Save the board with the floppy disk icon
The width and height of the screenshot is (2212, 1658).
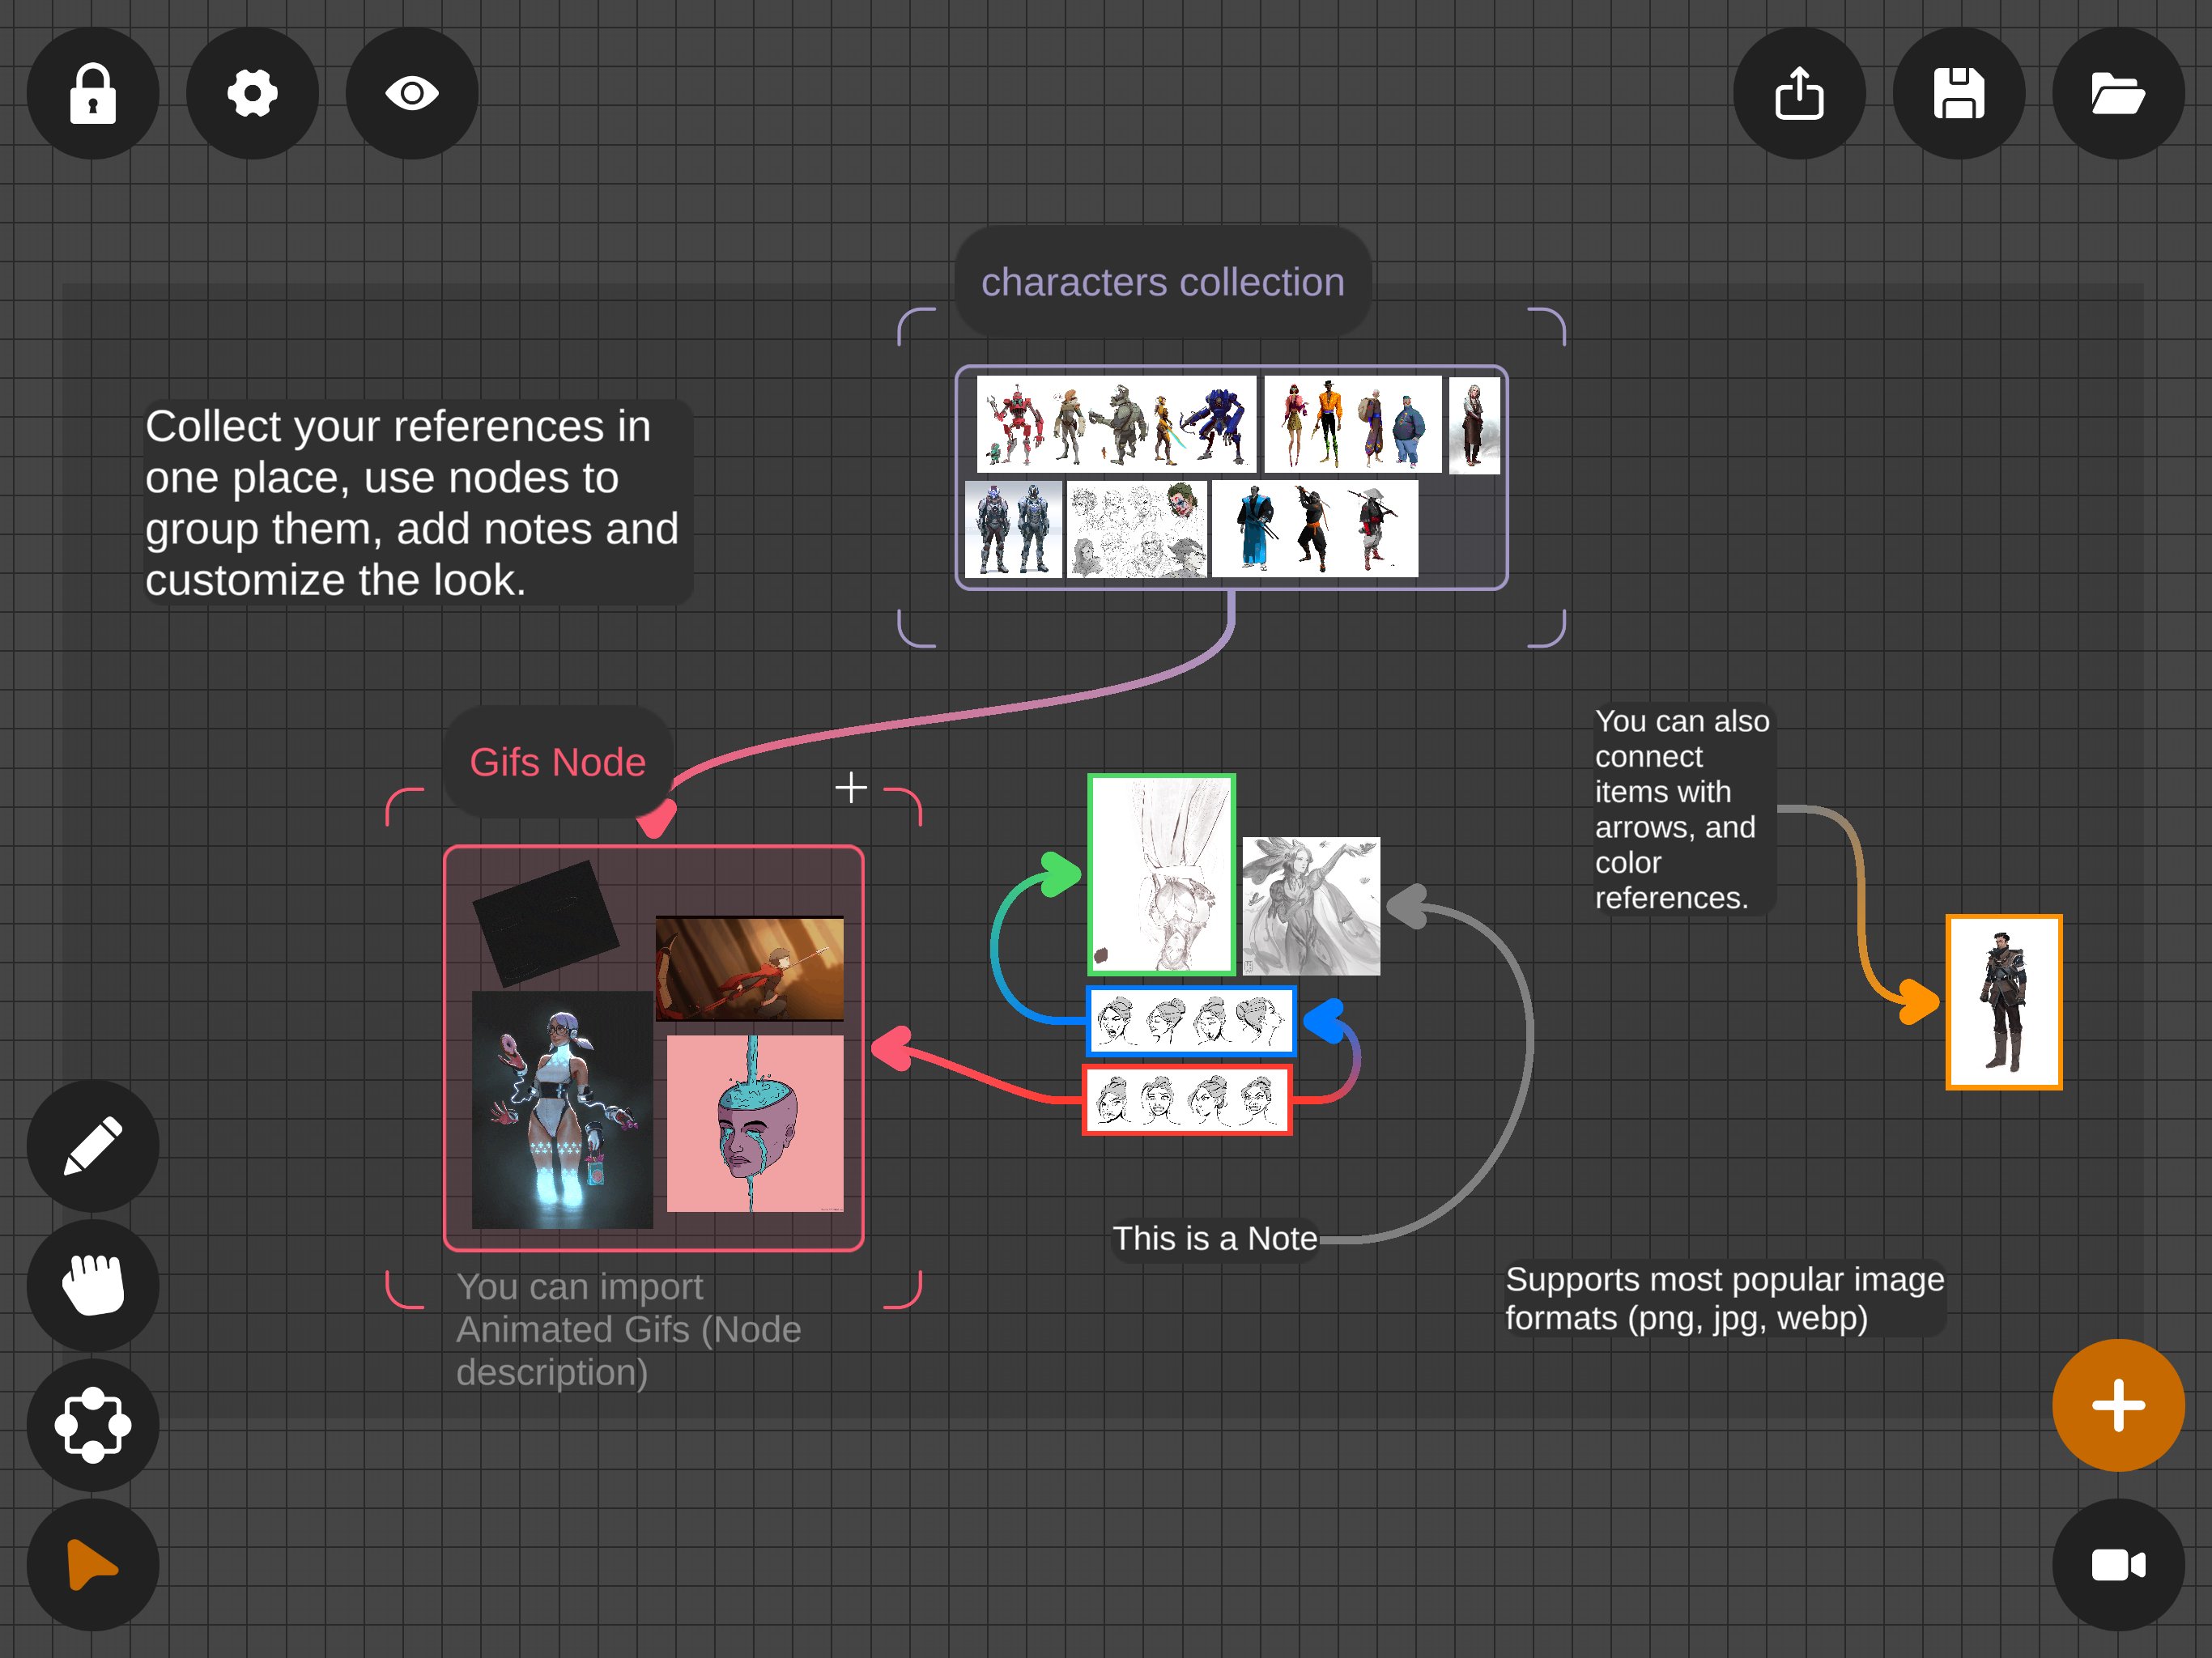pyautogui.click(x=1958, y=93)
